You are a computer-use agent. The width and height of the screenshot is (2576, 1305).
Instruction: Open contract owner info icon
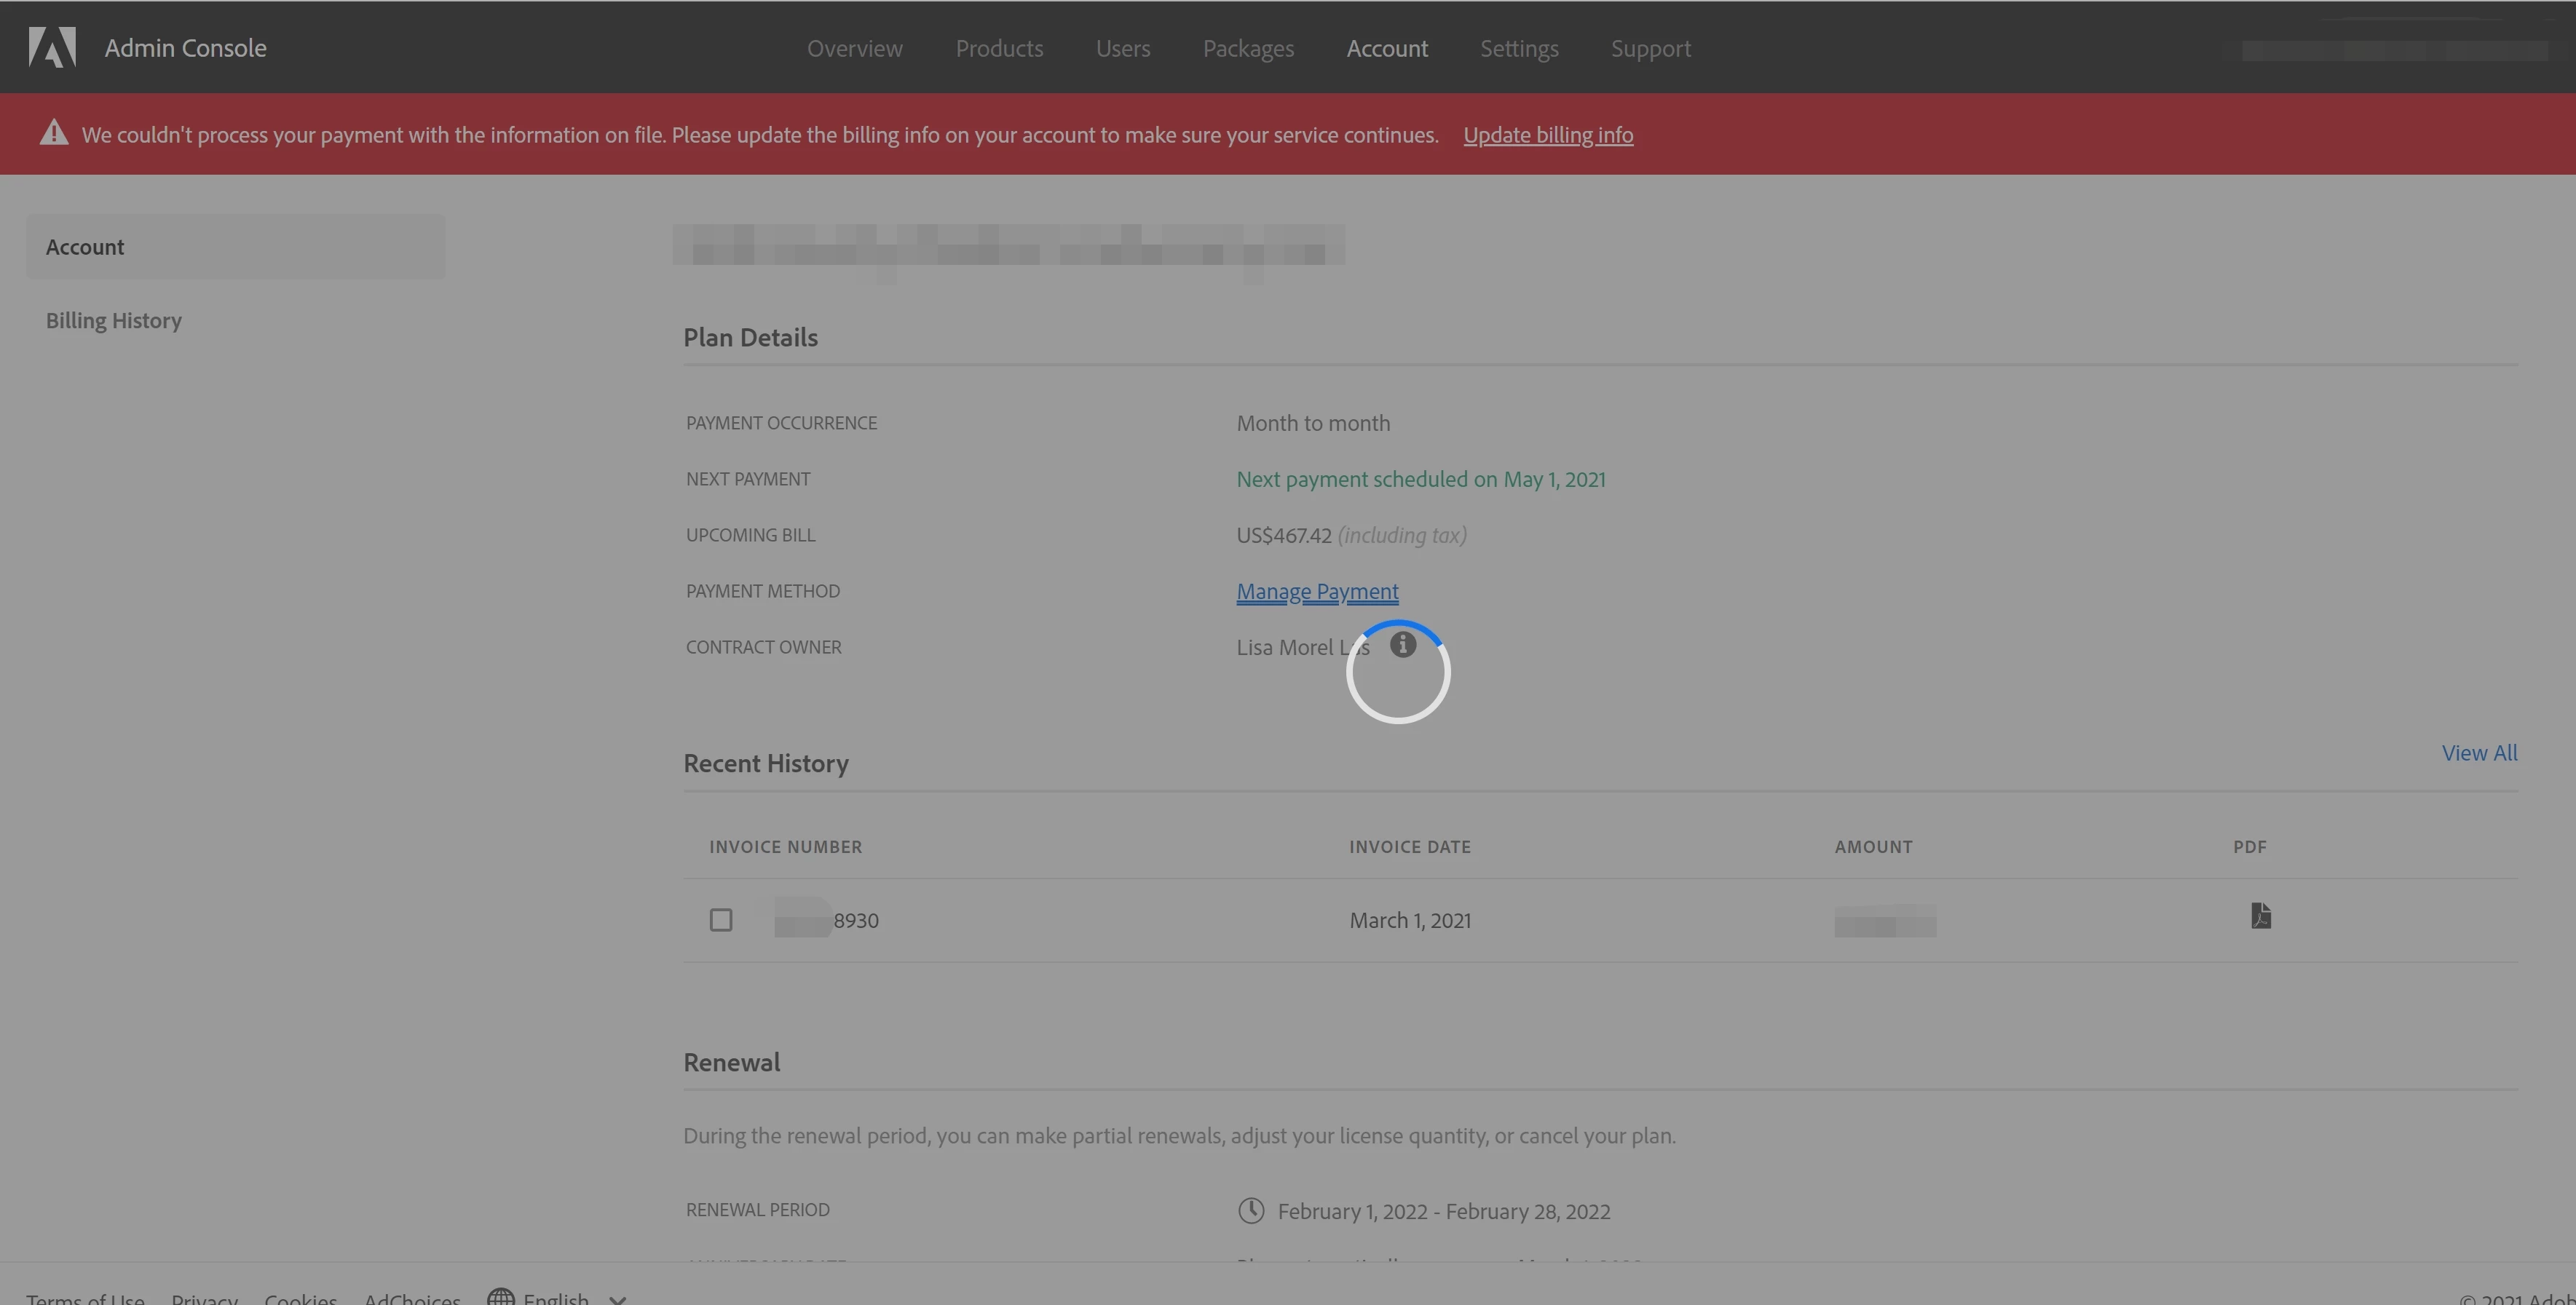1403,645
